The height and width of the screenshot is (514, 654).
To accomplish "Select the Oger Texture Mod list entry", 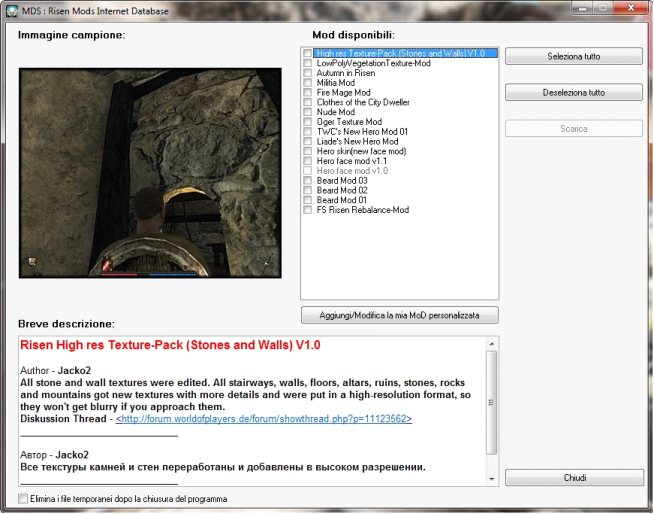I will click(x=349, y=122).
